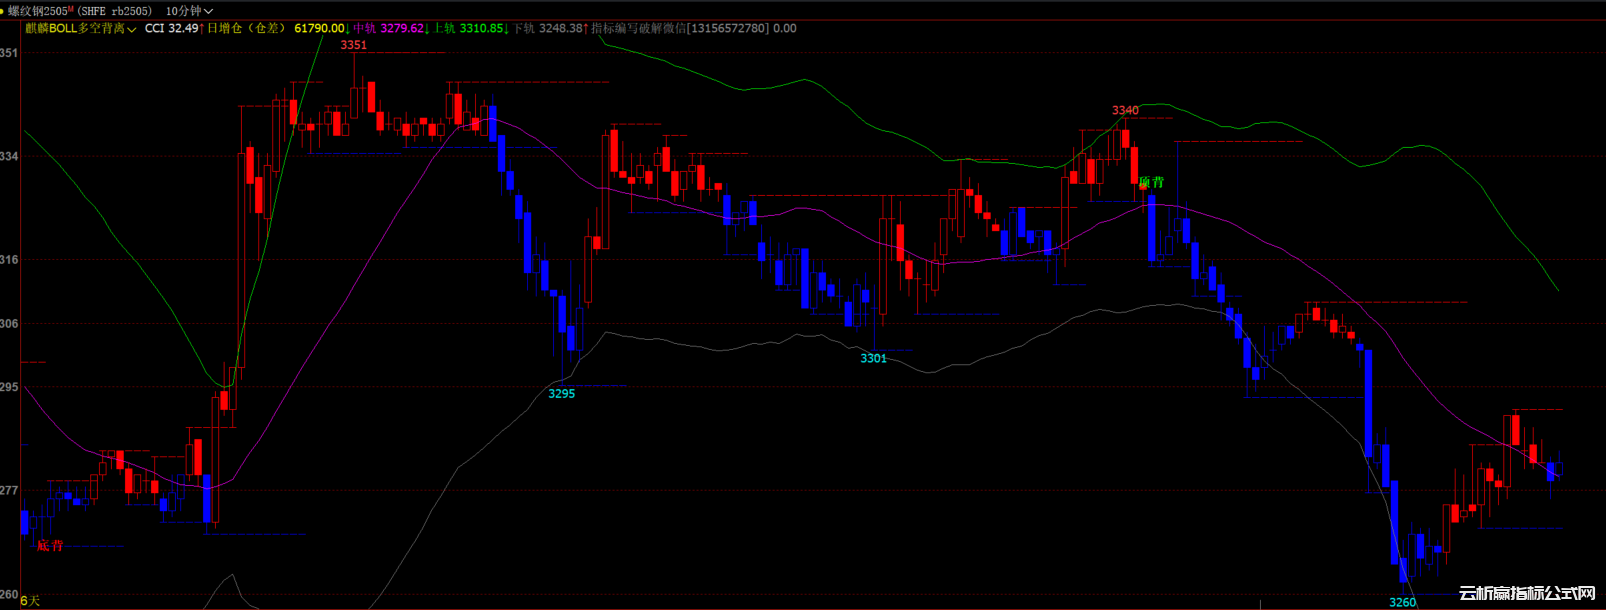Click the 螺纹钢2505 contract title

click(39, 11)
